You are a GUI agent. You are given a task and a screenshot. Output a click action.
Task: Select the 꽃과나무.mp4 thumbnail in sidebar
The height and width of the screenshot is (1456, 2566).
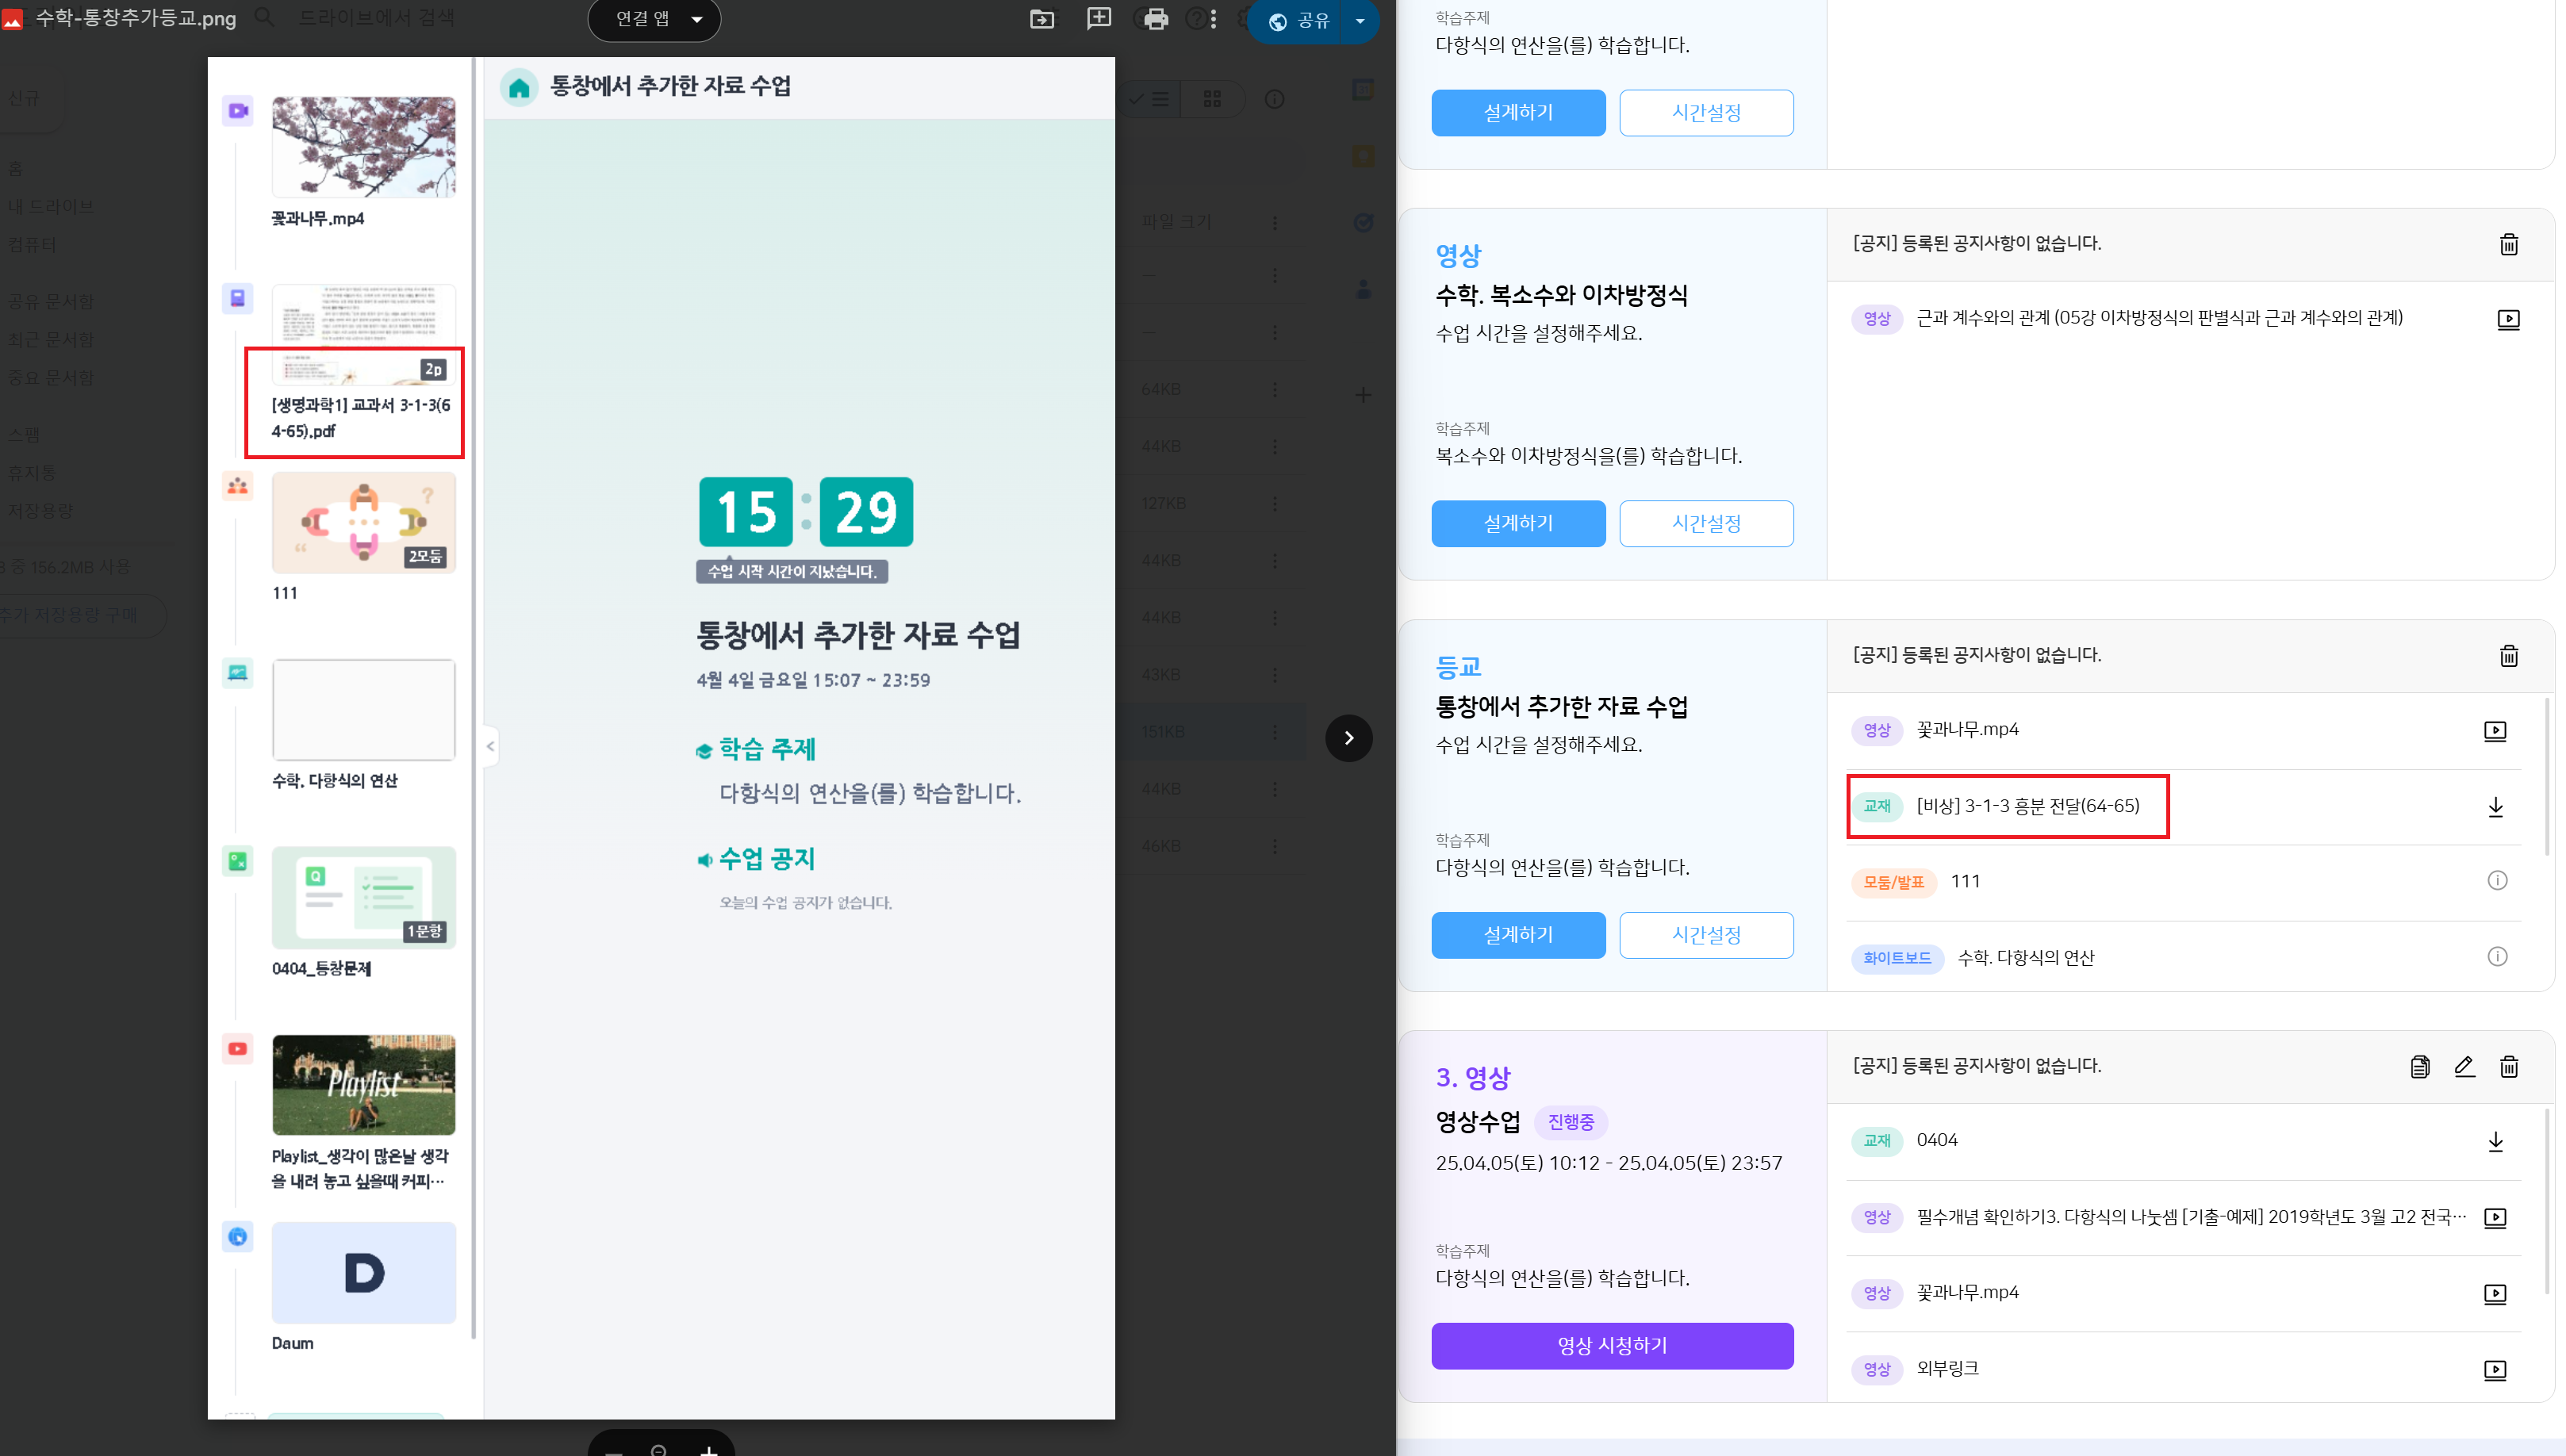(x=363, y=147)
